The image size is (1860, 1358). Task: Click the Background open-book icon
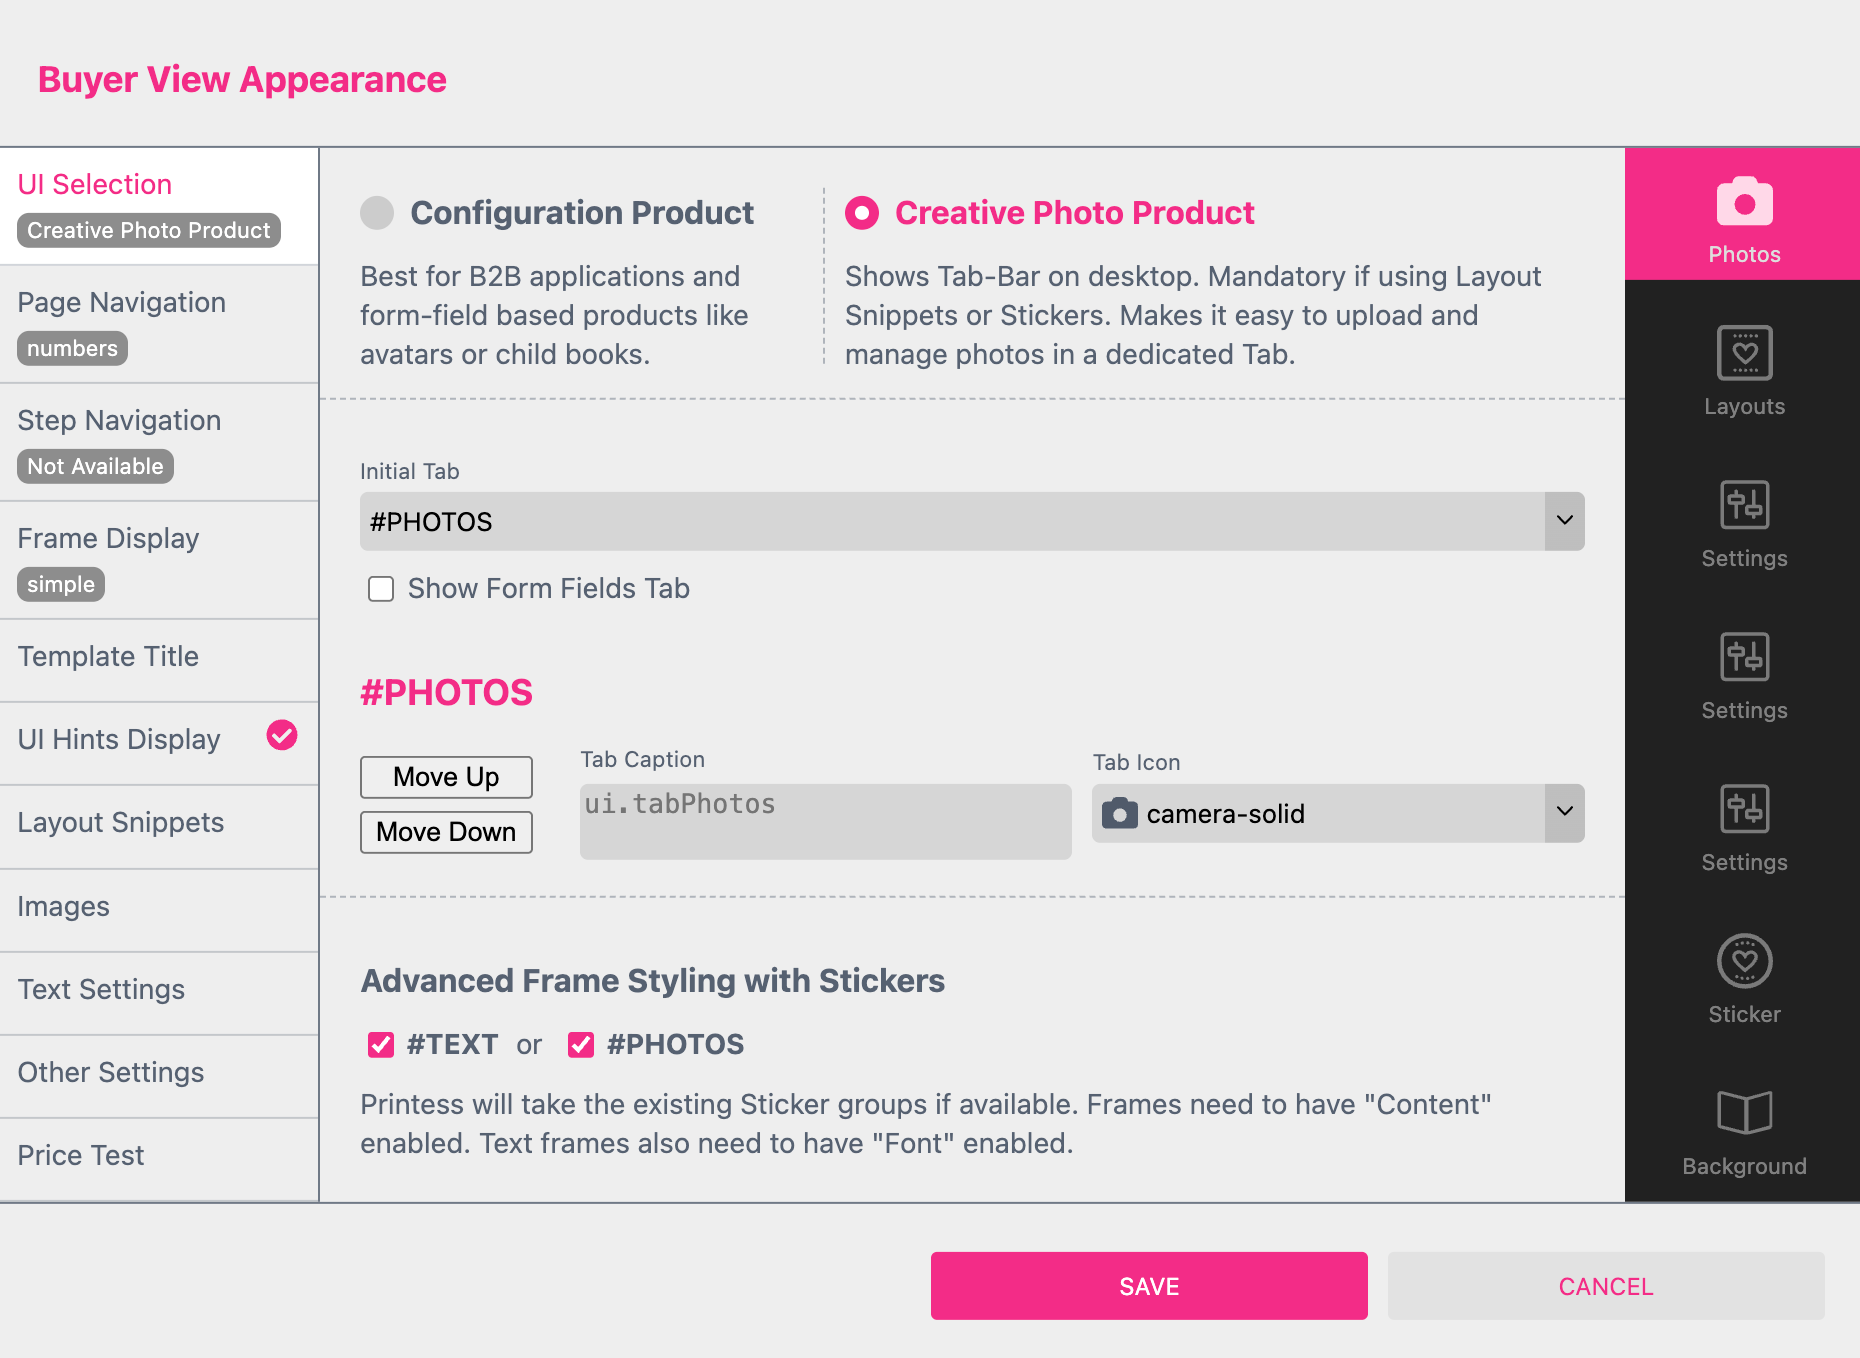(x=1744, y=1112)
